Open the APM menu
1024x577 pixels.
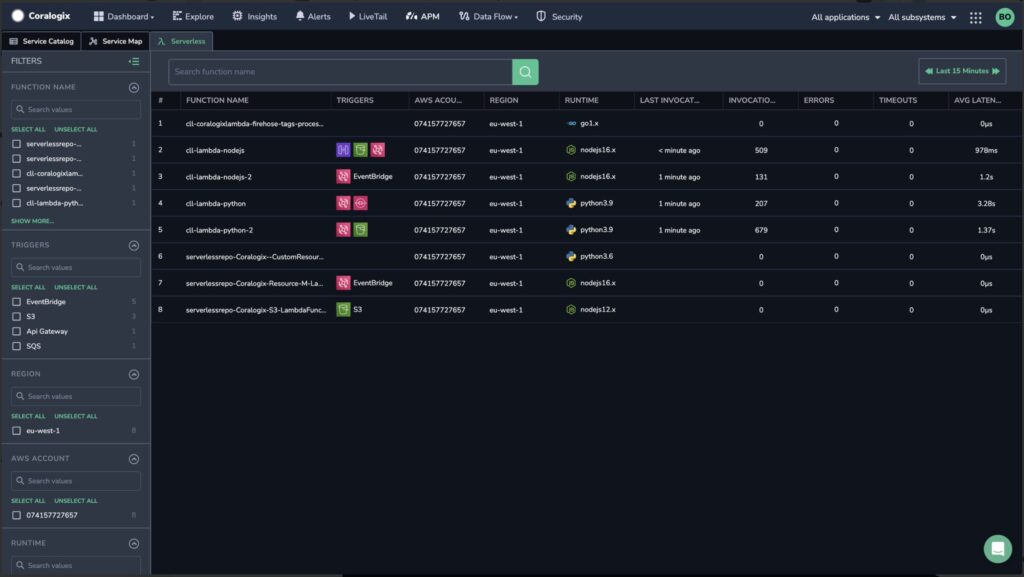tap(423, 16)
